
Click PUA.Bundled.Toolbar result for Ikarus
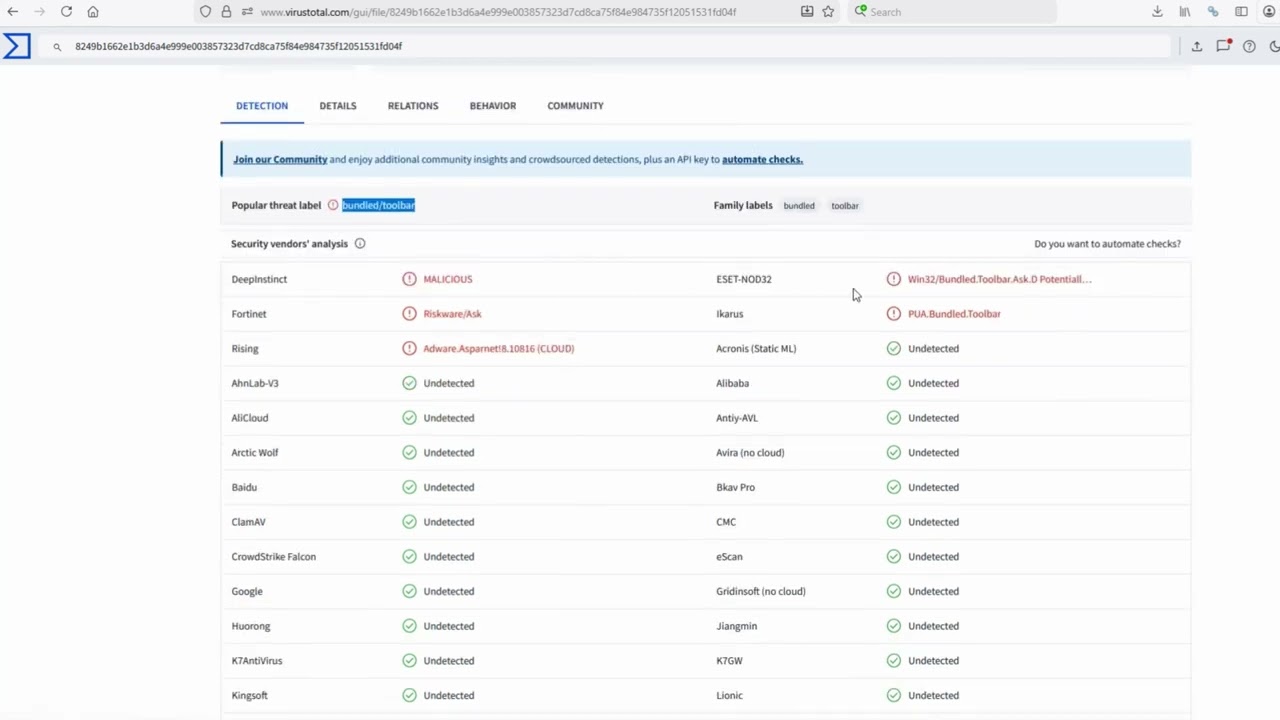954,314
